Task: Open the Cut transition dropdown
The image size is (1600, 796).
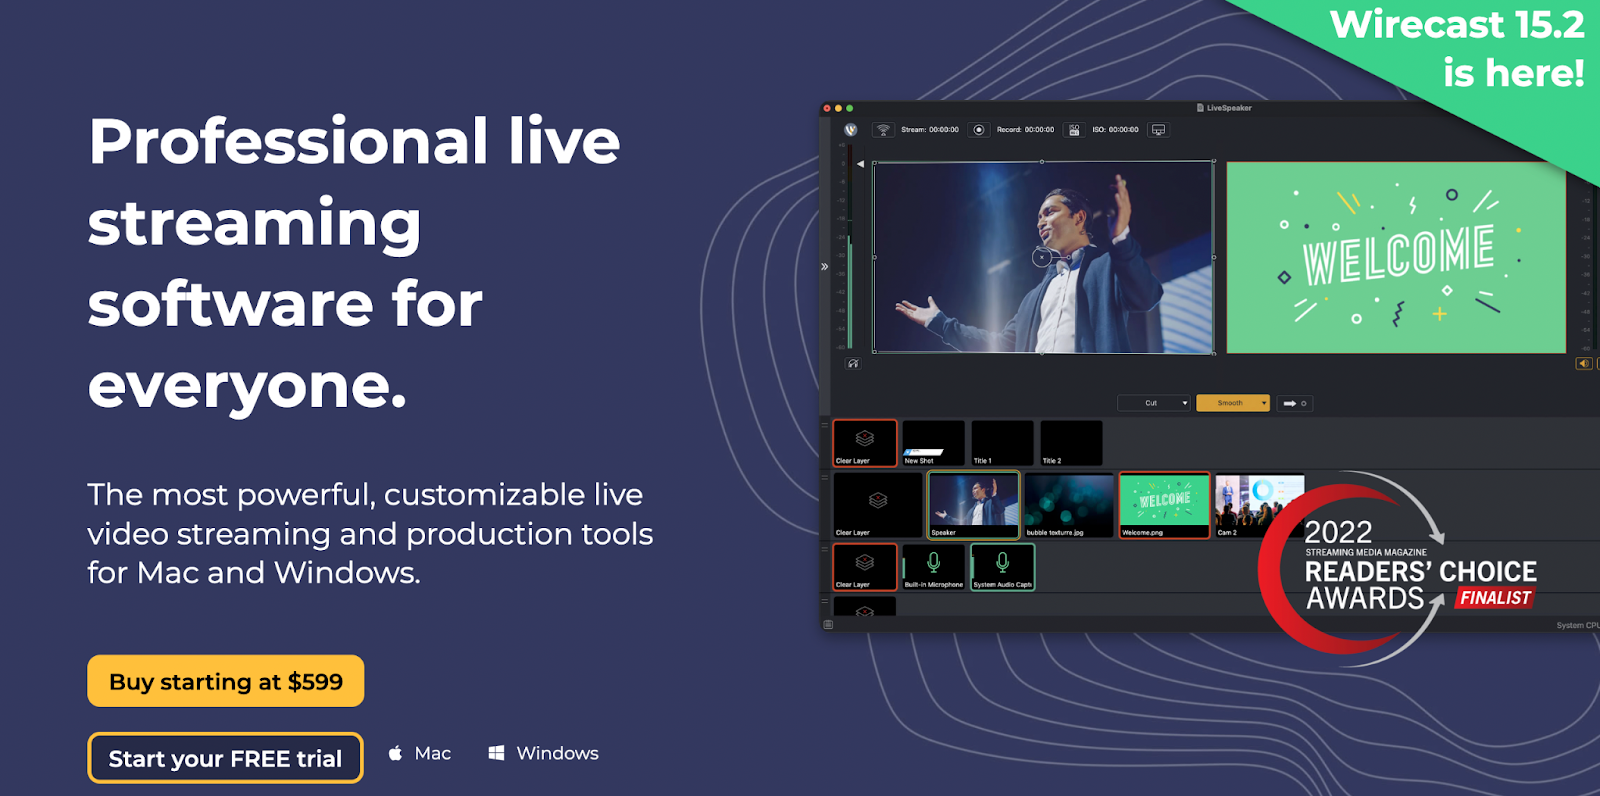Action: 1154,403
